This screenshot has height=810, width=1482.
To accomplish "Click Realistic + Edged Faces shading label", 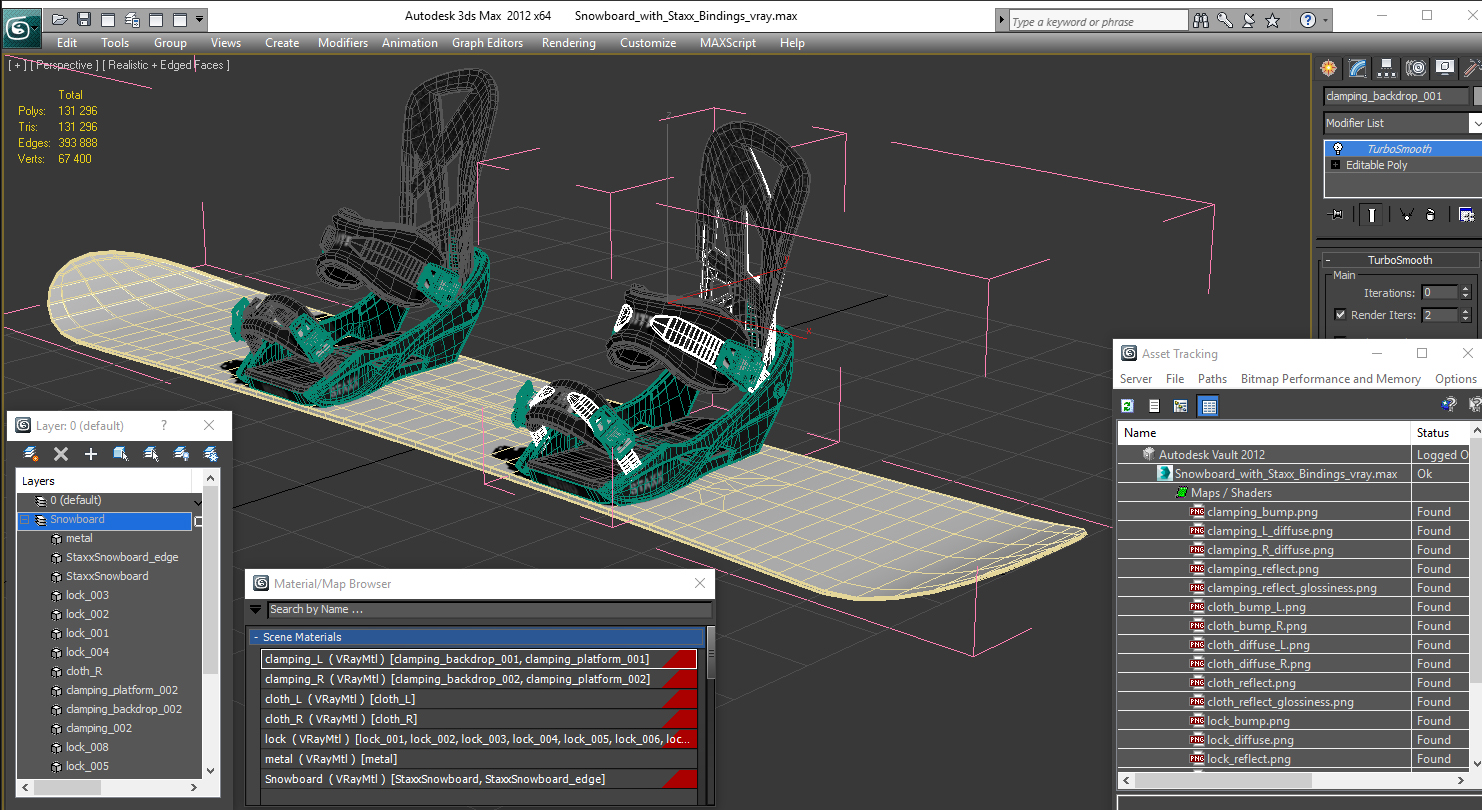I will tap(166, 65).
